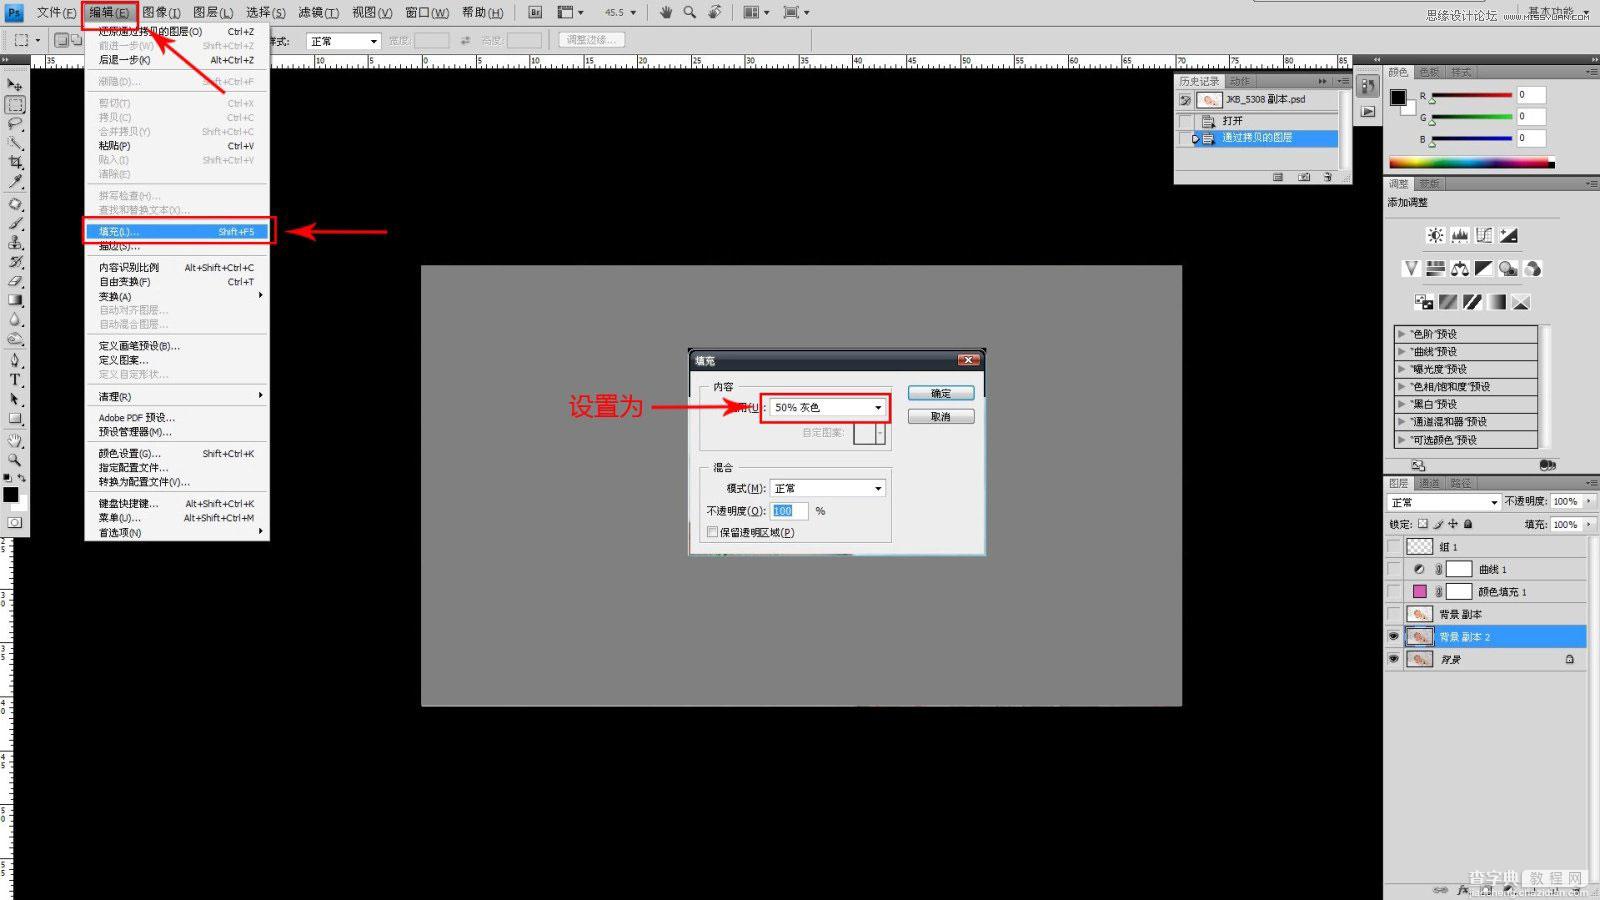Expand 色阶 presets list

point(1402,334)
